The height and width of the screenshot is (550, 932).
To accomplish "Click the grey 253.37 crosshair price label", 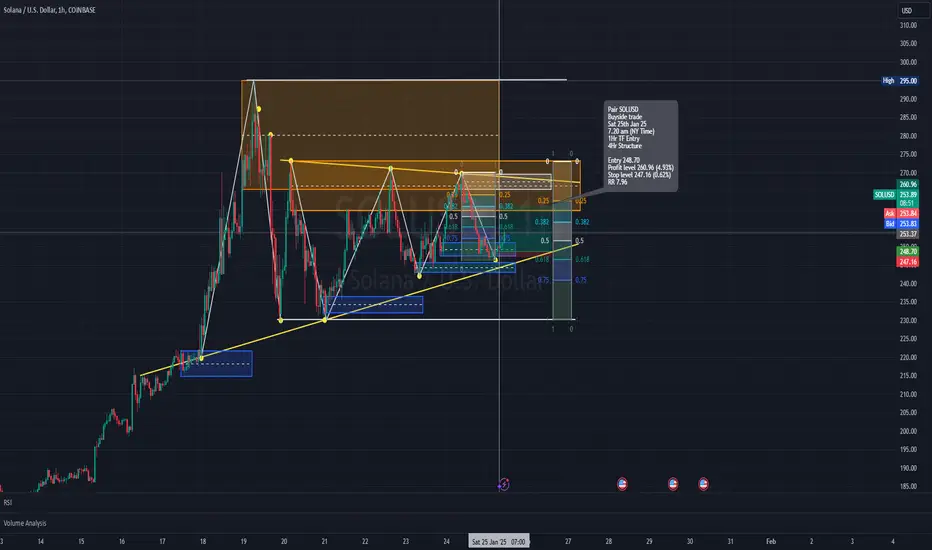I will click(x=908, y=234).
